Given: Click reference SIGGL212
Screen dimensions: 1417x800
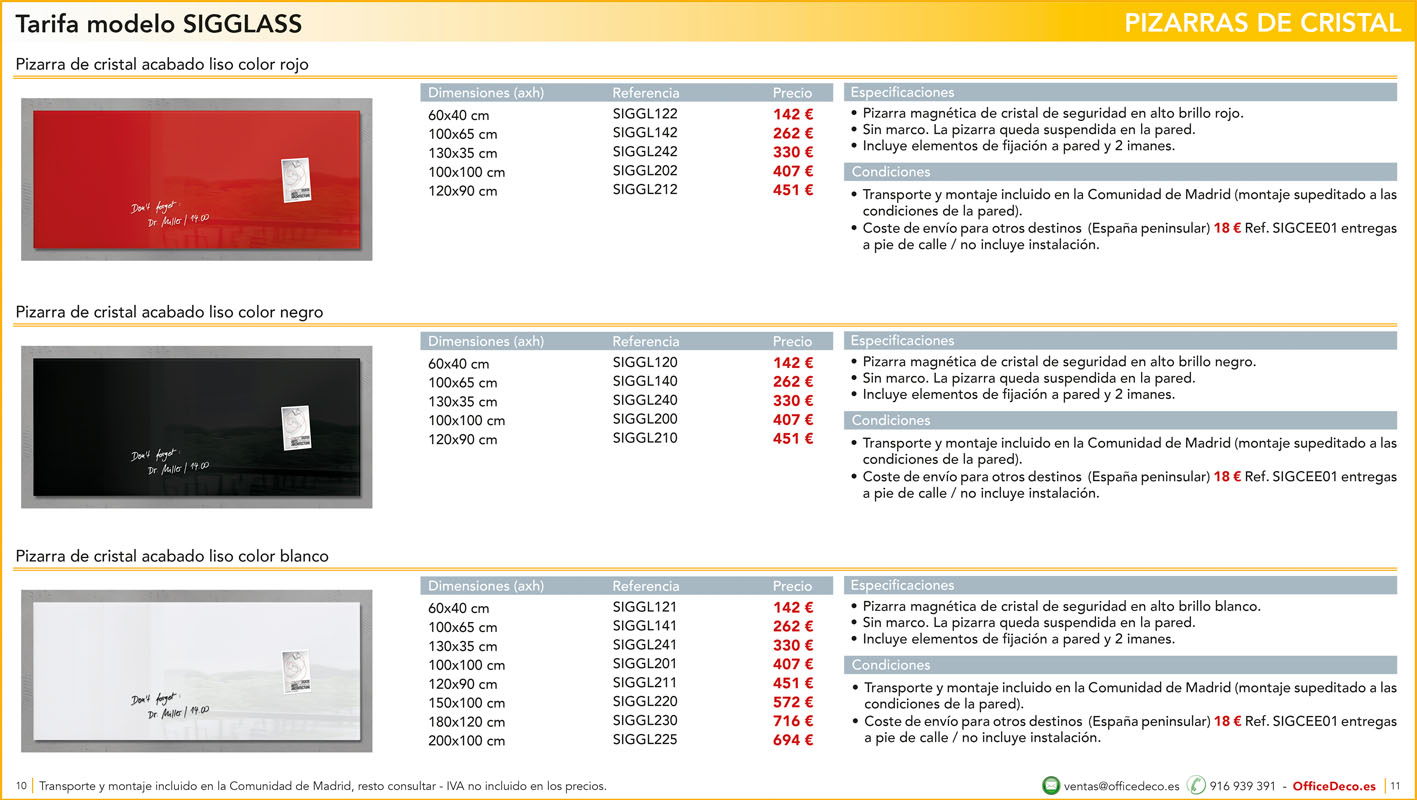Looking at the screenshot, I should click(x=645, y=189).
